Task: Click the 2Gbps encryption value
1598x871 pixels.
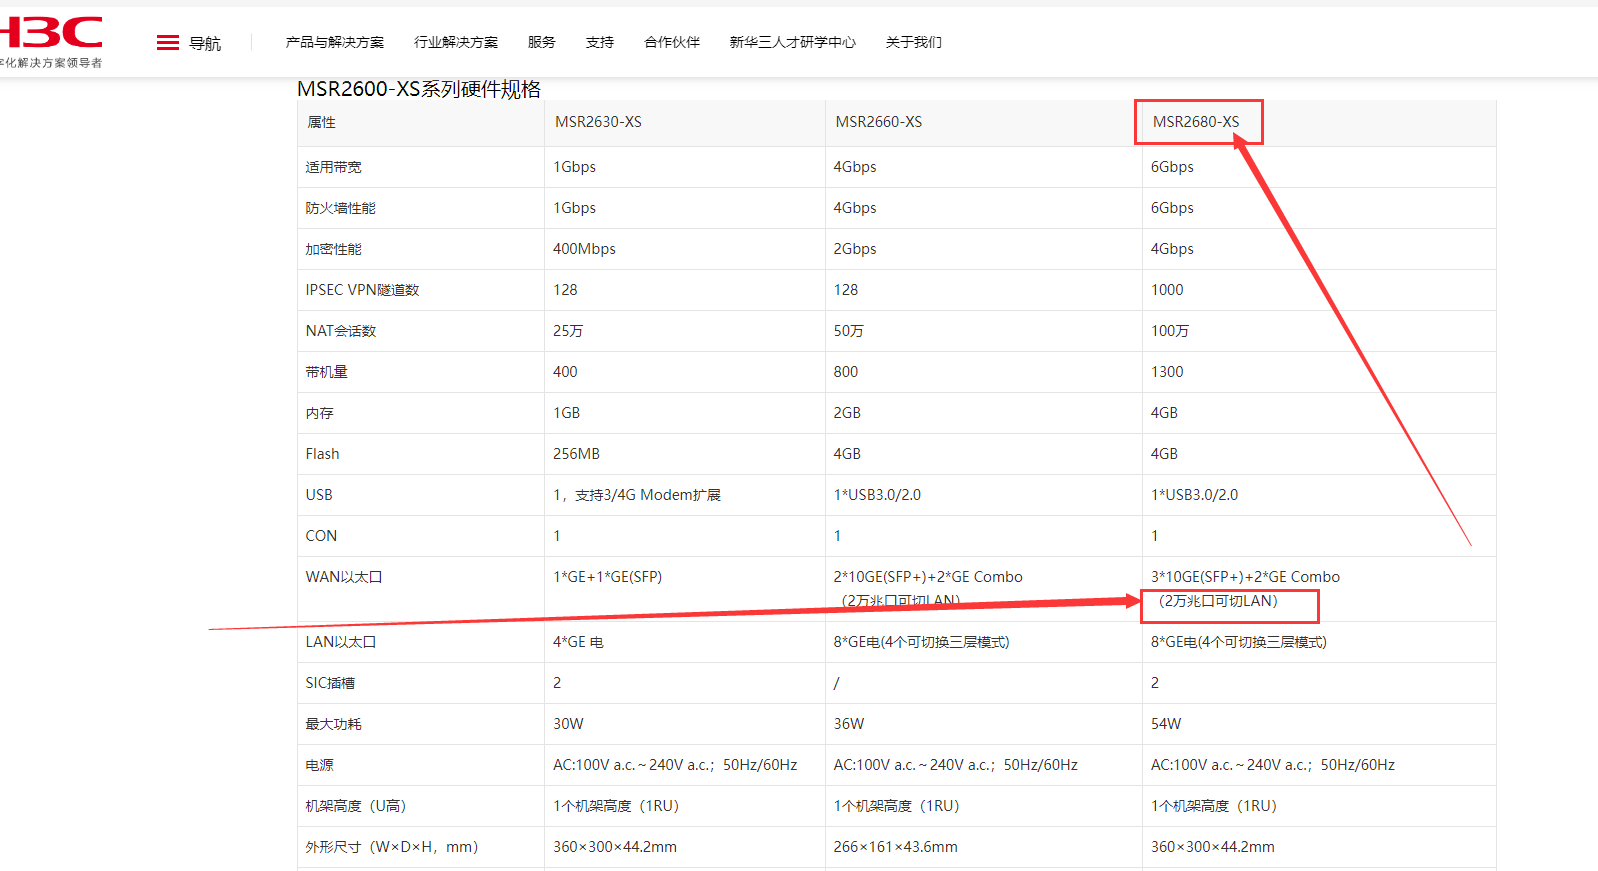Action: tap(855, 249)
